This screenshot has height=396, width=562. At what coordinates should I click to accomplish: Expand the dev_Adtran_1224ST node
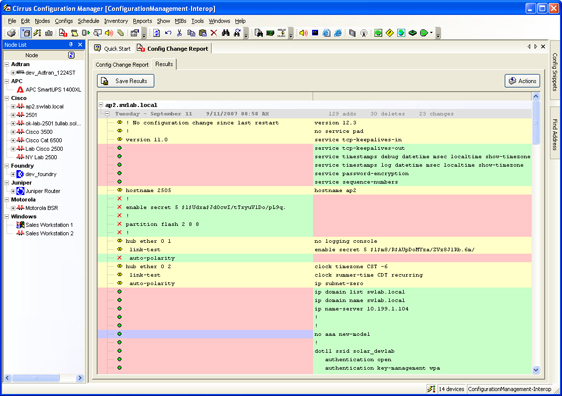[13, 73]
